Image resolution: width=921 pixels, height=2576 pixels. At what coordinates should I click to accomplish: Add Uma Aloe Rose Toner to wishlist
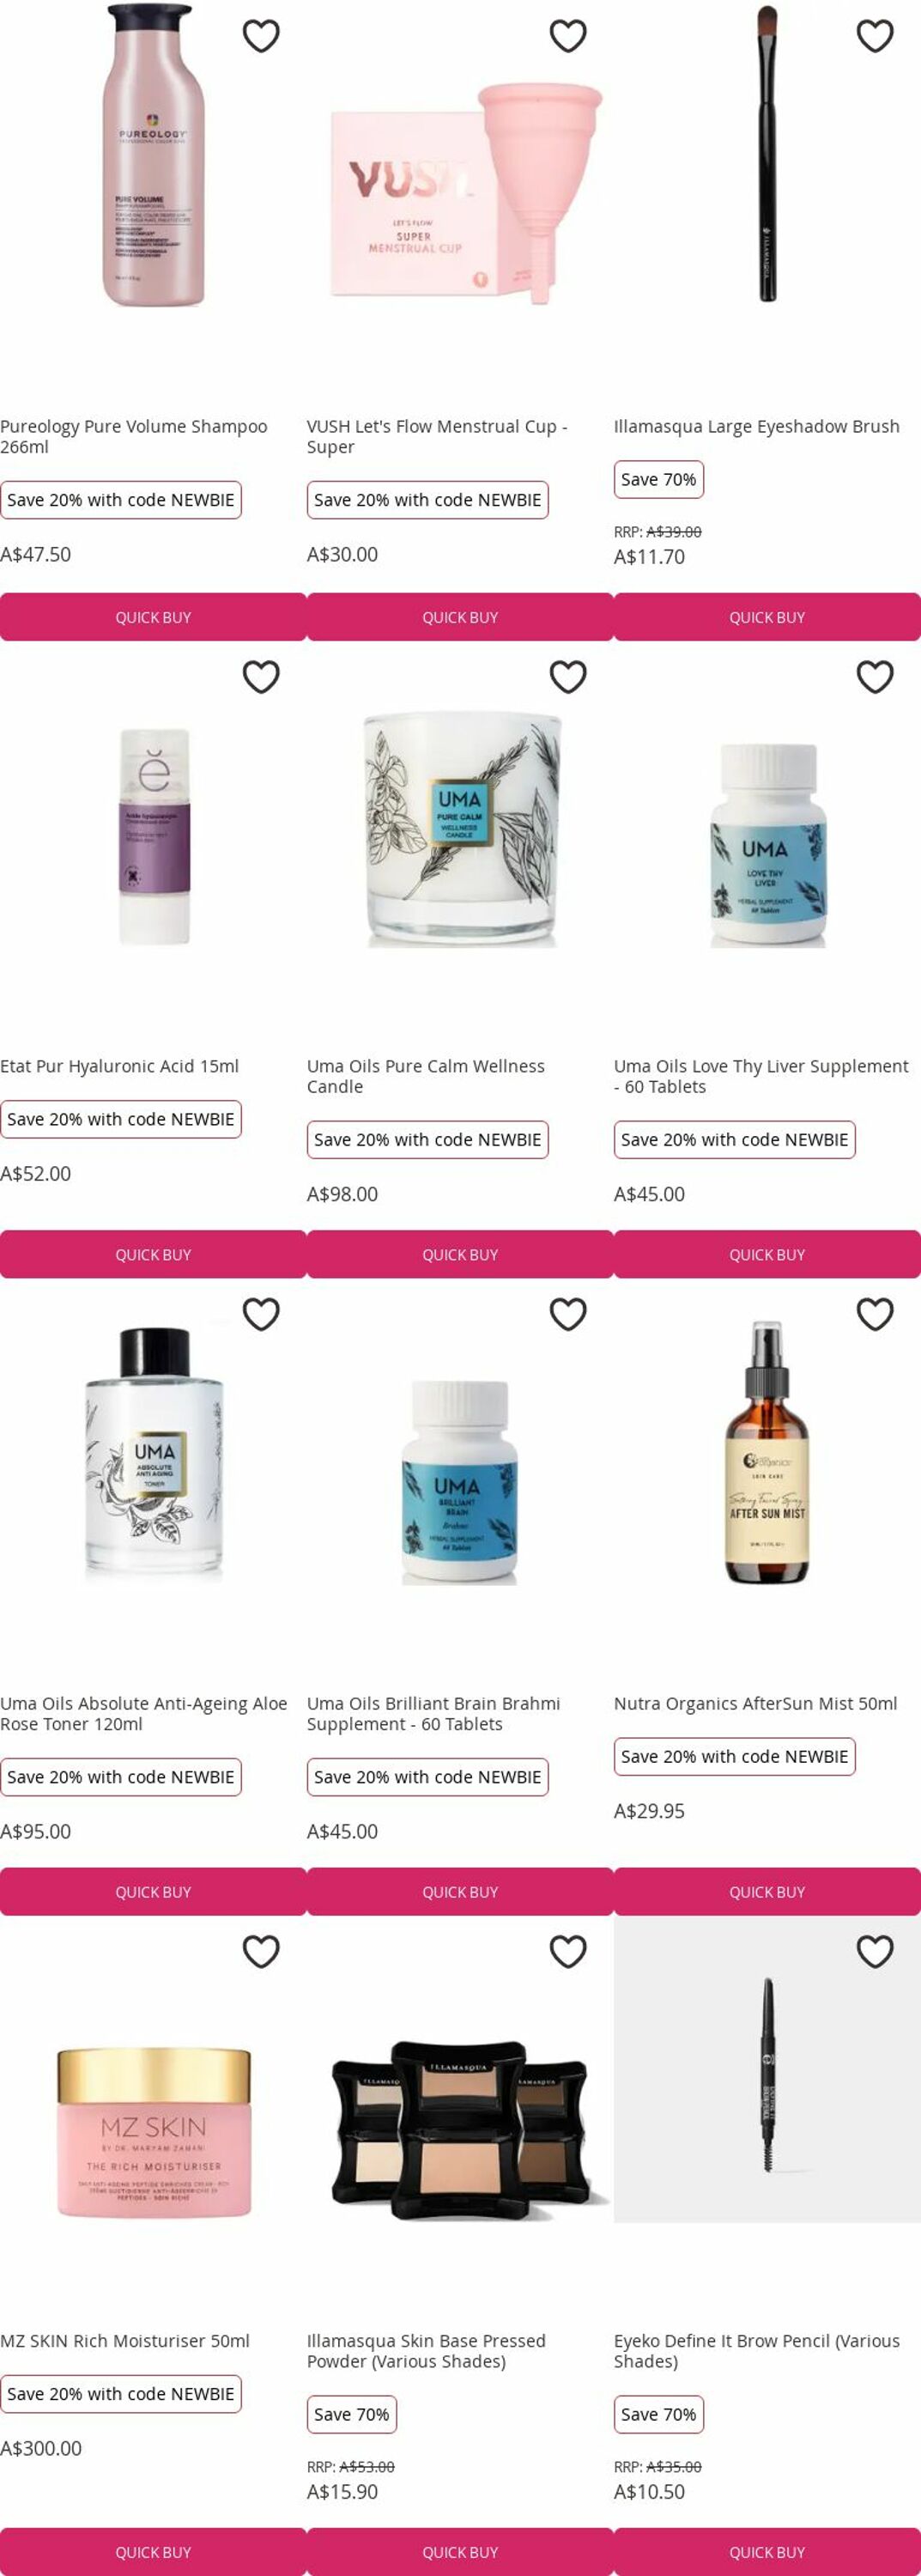(261, 1314)
